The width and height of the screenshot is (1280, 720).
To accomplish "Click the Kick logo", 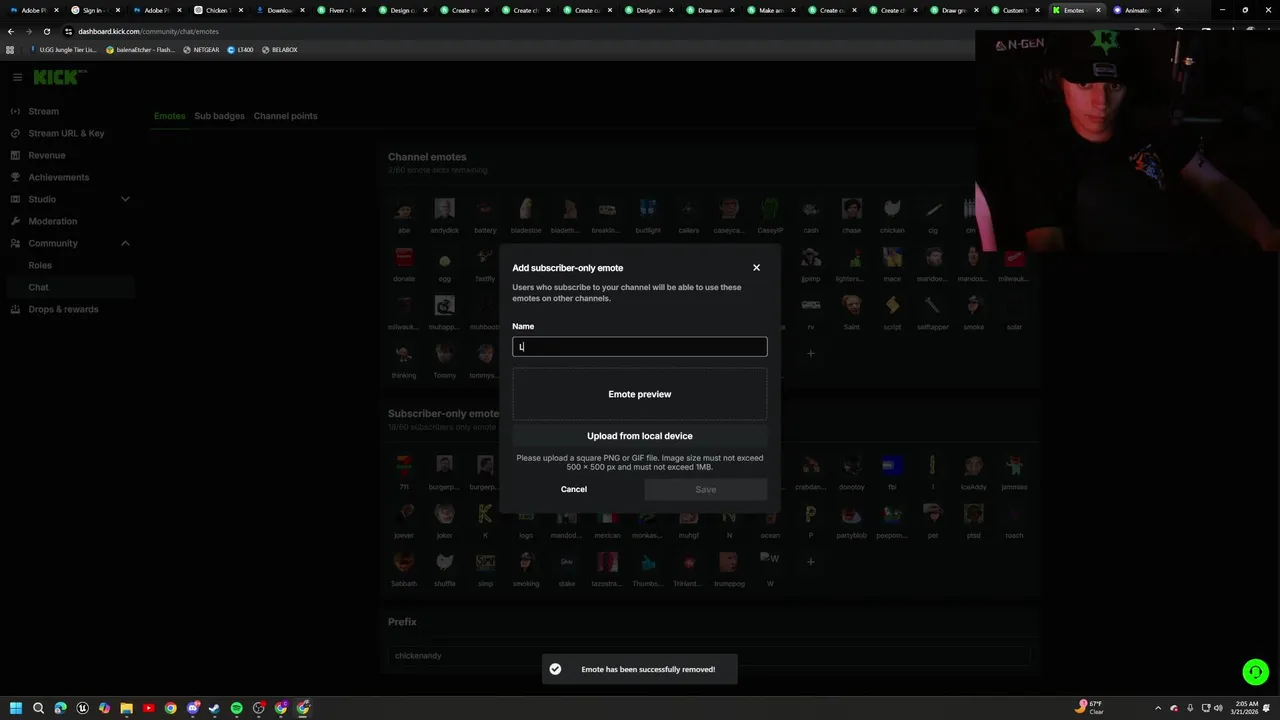I will tap(60, 77).
